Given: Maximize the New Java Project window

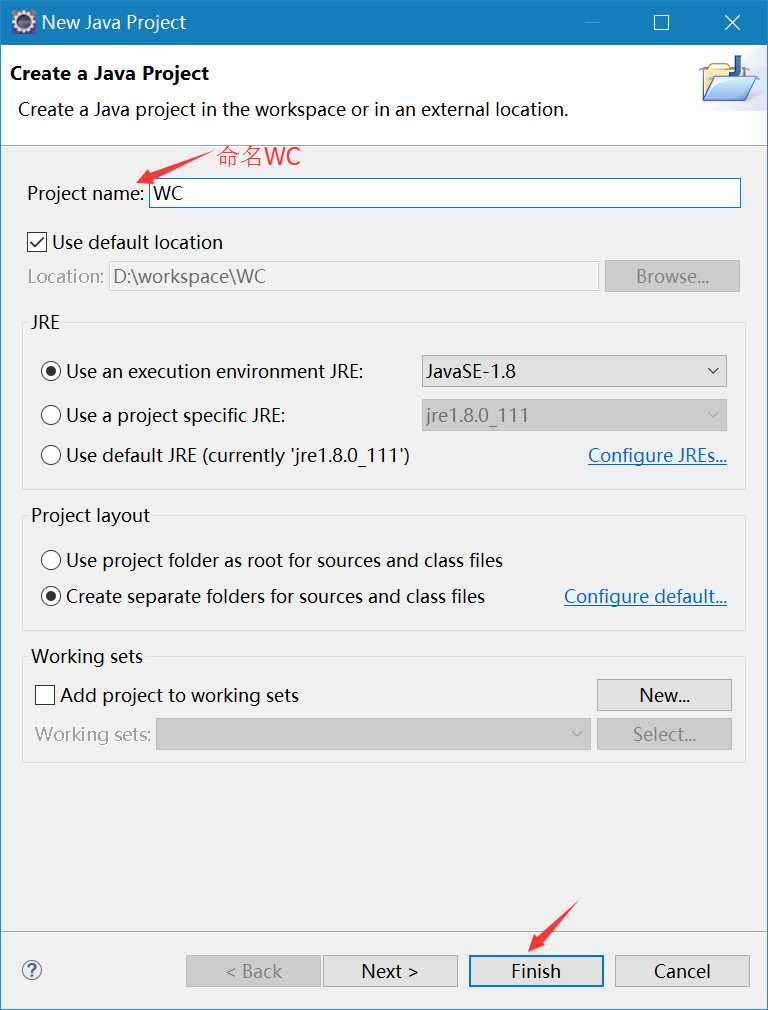Looking at the screenshot, I should [661, 22].
